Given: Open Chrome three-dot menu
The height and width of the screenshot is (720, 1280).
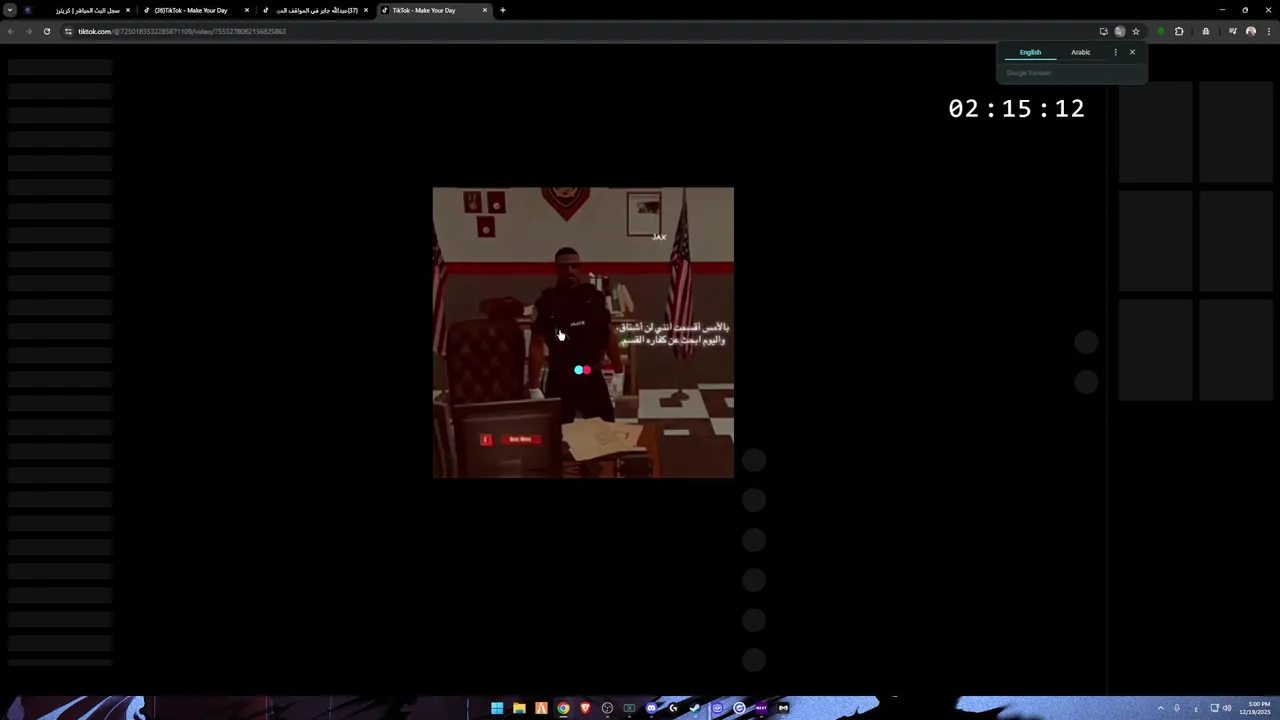Looking at the screenshot, I should pyautogui.click(x=1269, y=31).
